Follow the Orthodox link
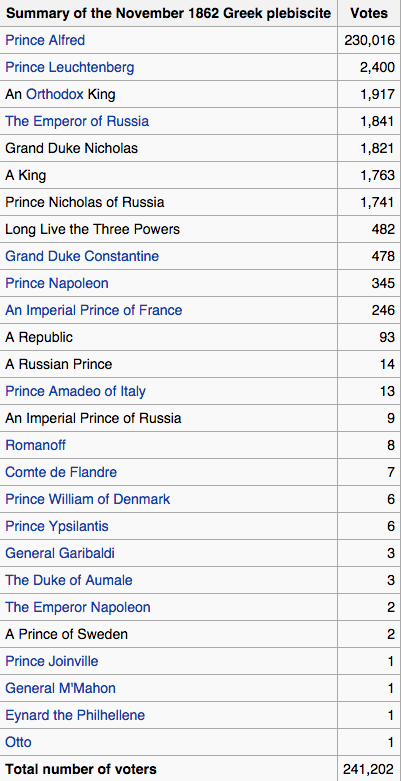The image size is (401, 781). [x=55, y=94]
